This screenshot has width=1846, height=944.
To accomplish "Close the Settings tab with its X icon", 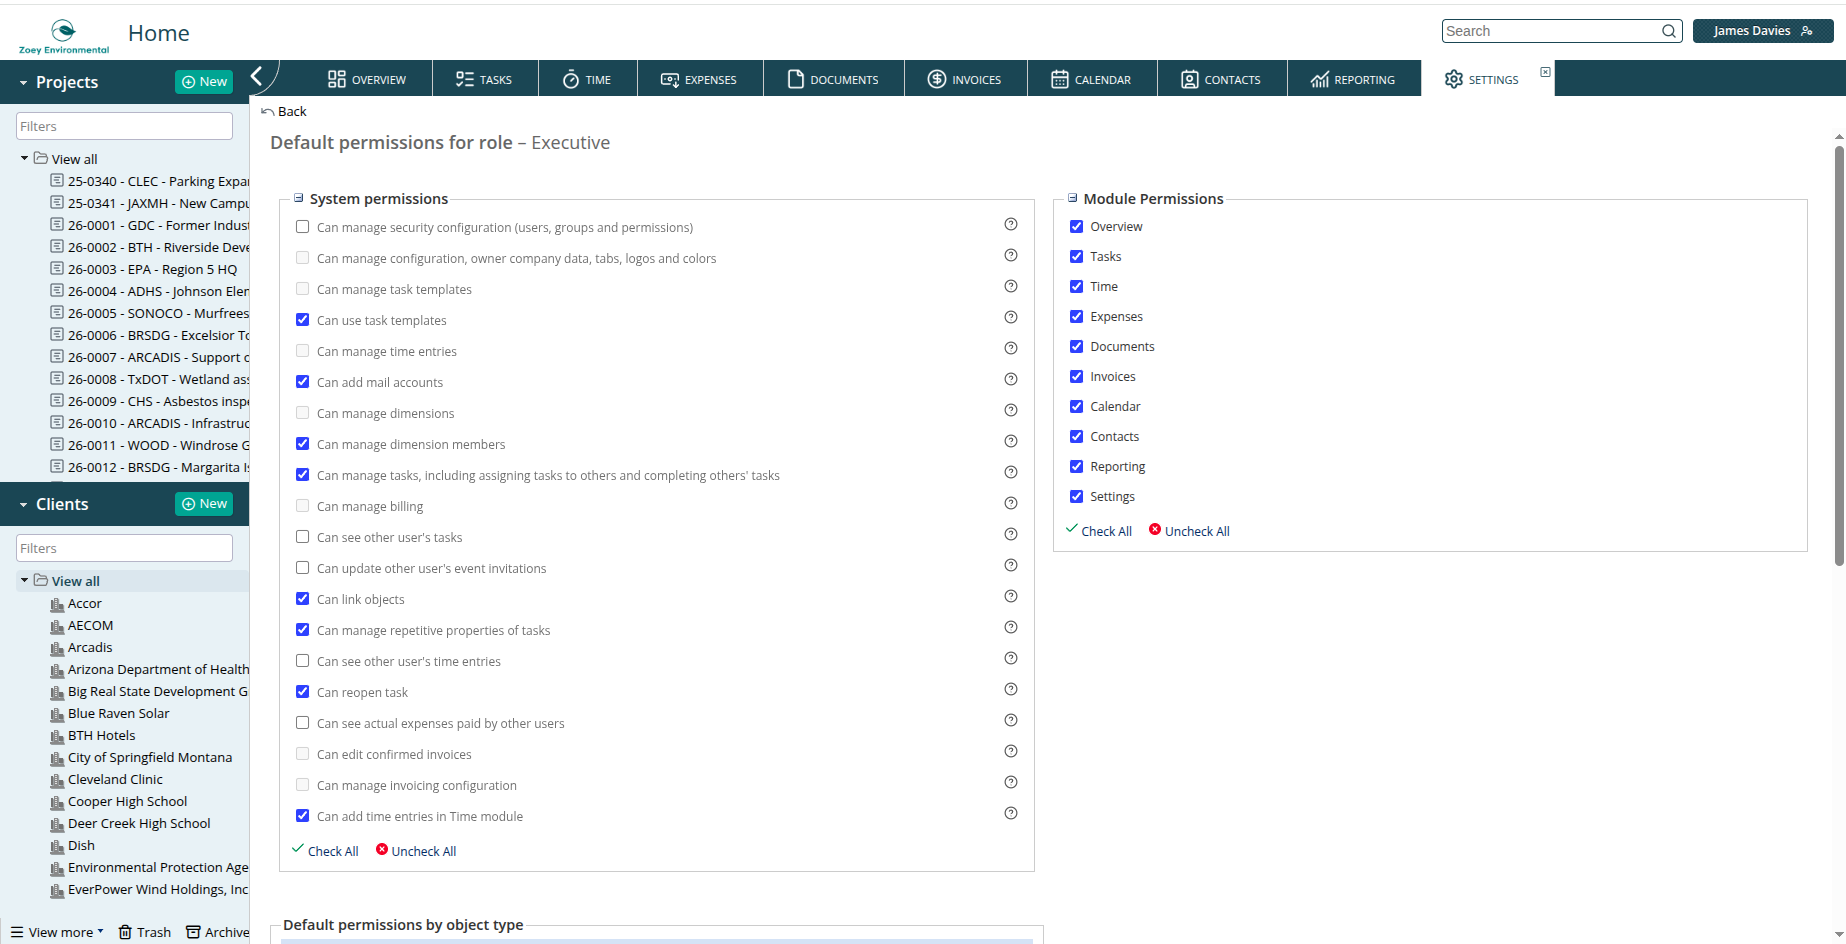I will 1545,72.
